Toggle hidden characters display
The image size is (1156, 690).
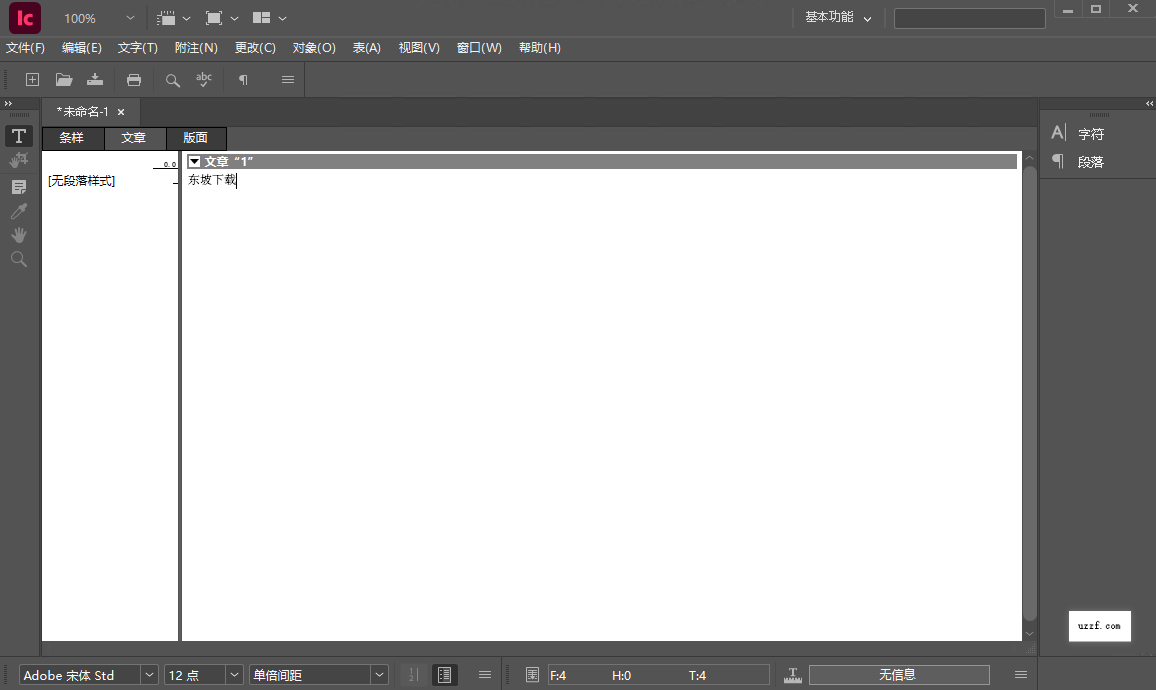pyautogui.click(x=242, y=79)
